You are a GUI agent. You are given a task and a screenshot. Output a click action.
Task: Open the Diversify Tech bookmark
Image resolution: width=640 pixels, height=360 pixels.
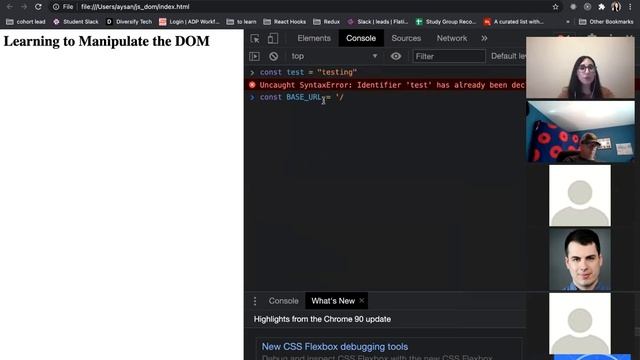tap(129, 22)
